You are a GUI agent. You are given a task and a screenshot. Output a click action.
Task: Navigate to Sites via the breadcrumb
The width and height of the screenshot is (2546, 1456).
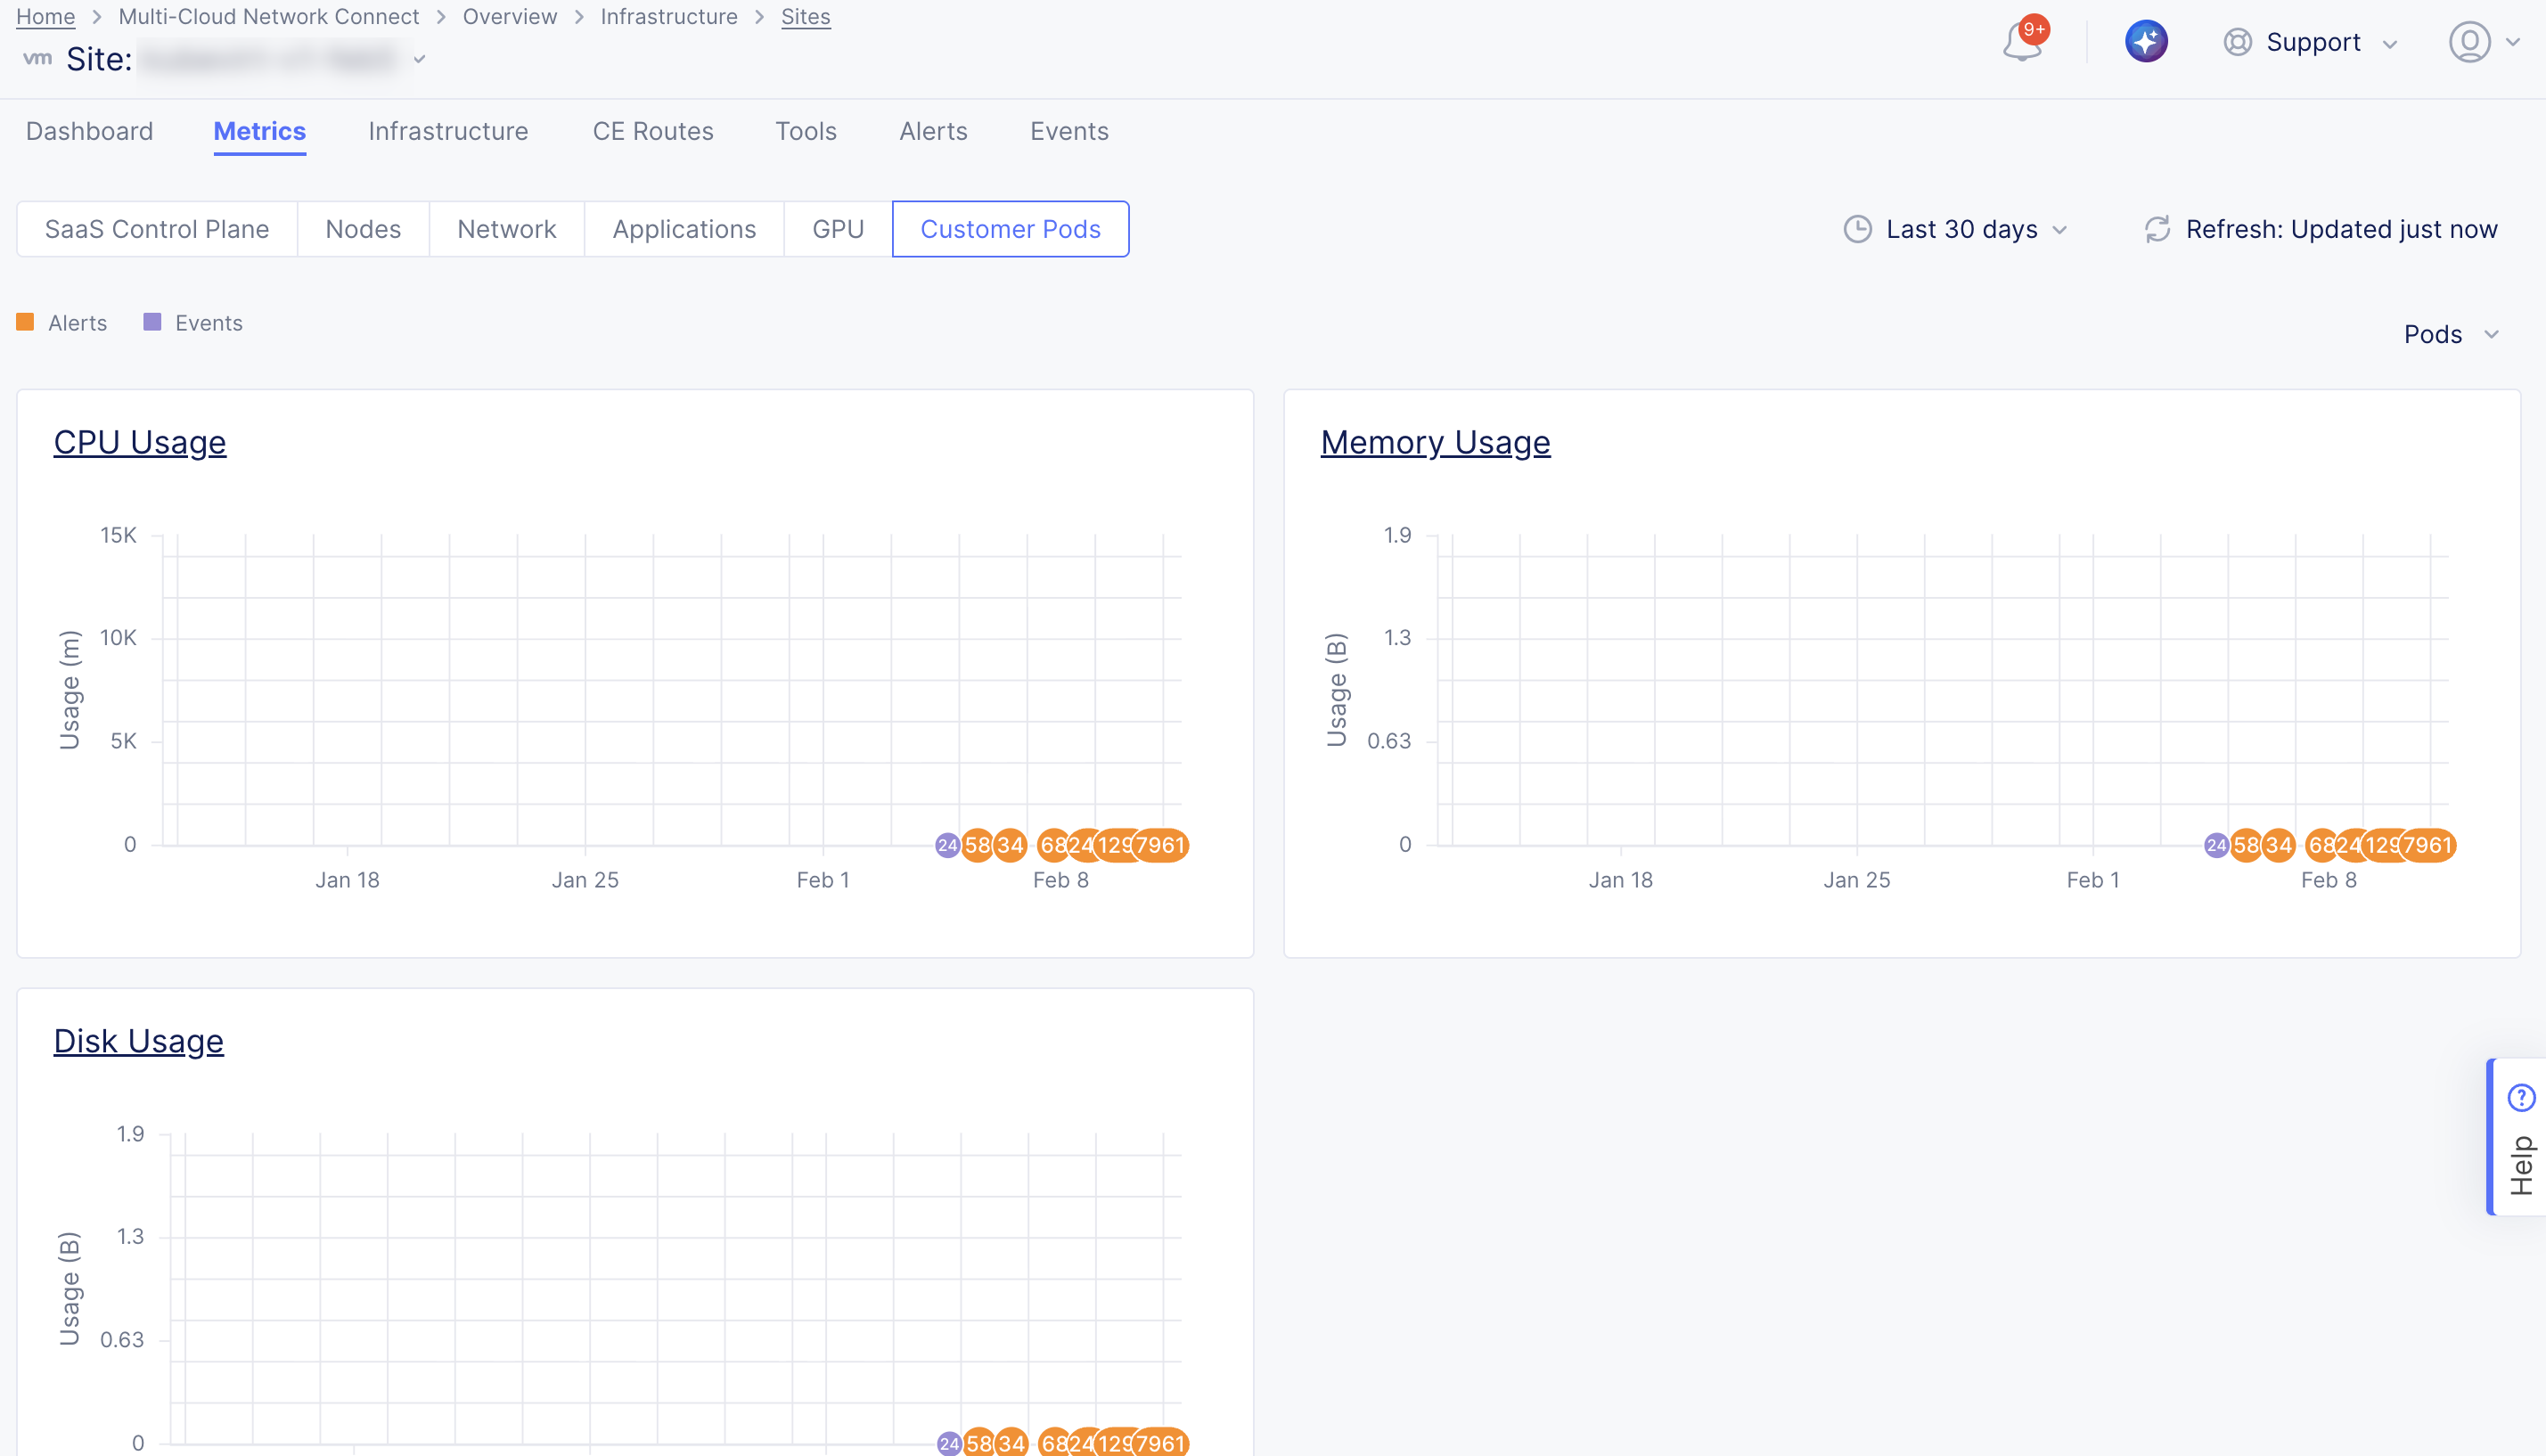click(x=806, y=16)
